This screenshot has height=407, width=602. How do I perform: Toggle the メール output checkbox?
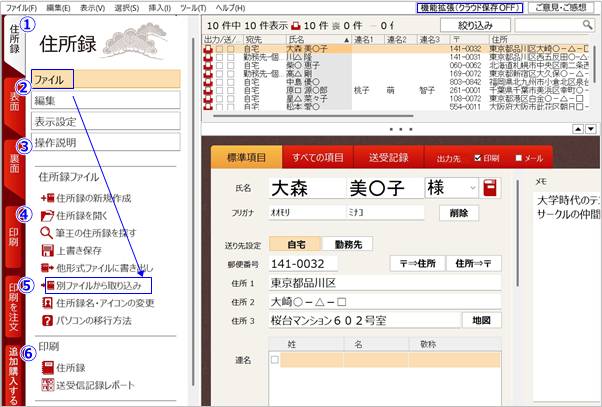pyautogui.click(x=518, y=157)
